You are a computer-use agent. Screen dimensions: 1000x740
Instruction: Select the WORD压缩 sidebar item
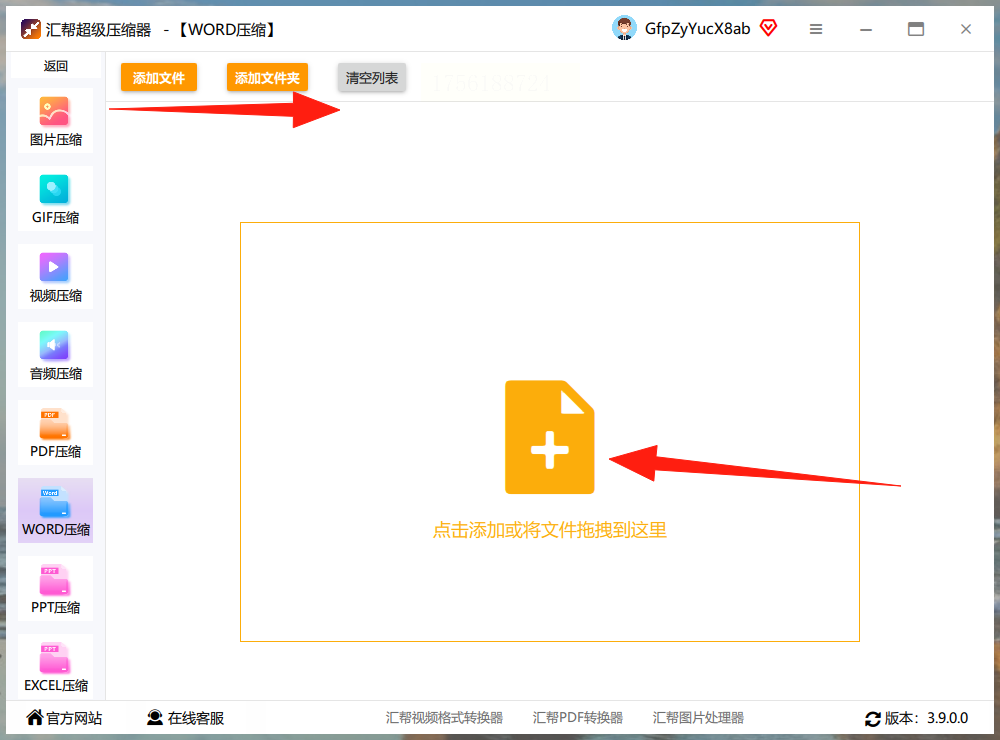pos(55,511)
